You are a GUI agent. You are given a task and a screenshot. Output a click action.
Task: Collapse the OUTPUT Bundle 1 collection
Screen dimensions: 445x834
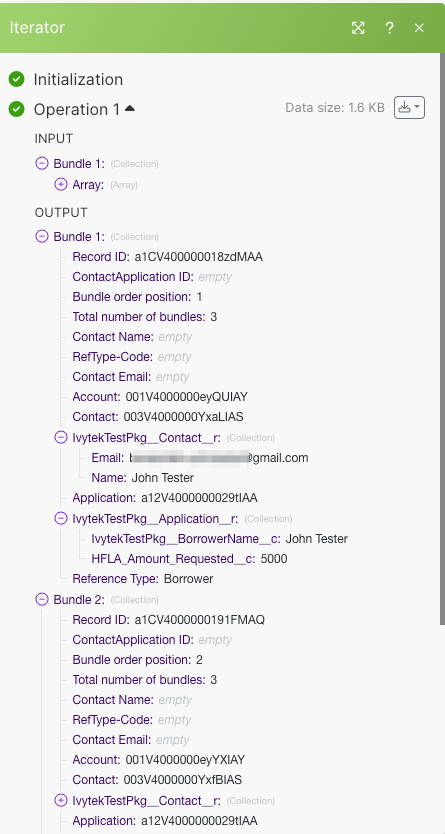pyautogui.click(x=41, y=236)
